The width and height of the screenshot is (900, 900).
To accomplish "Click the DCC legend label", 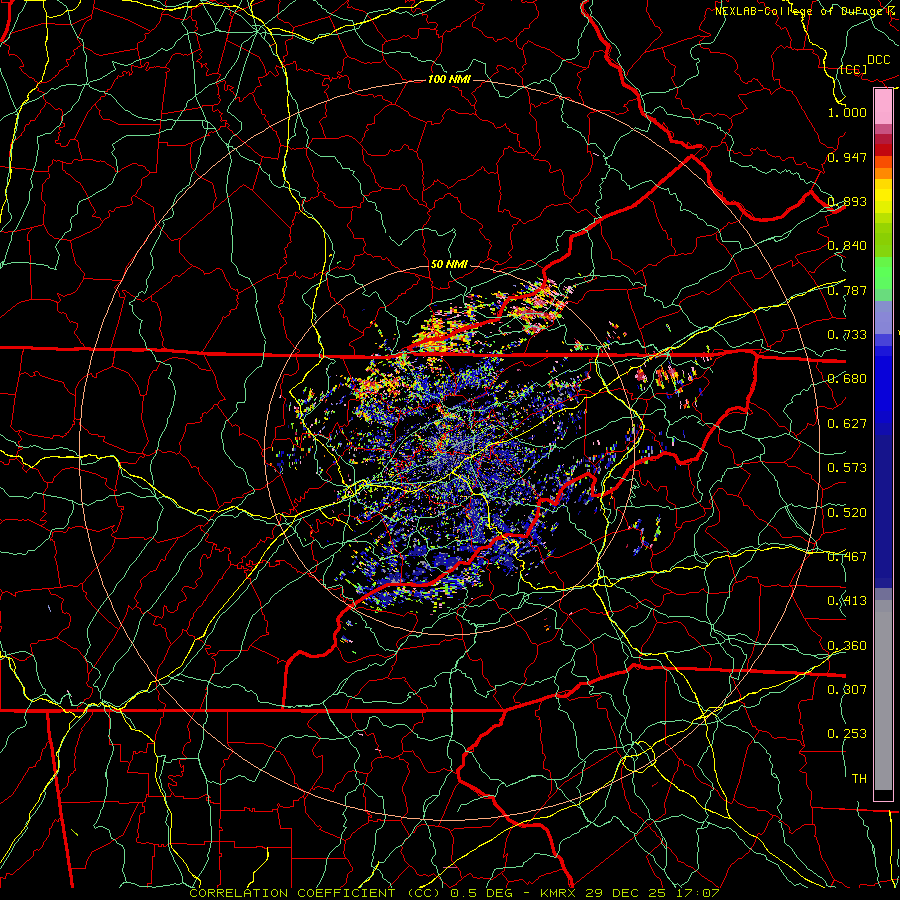I will 879,60.
